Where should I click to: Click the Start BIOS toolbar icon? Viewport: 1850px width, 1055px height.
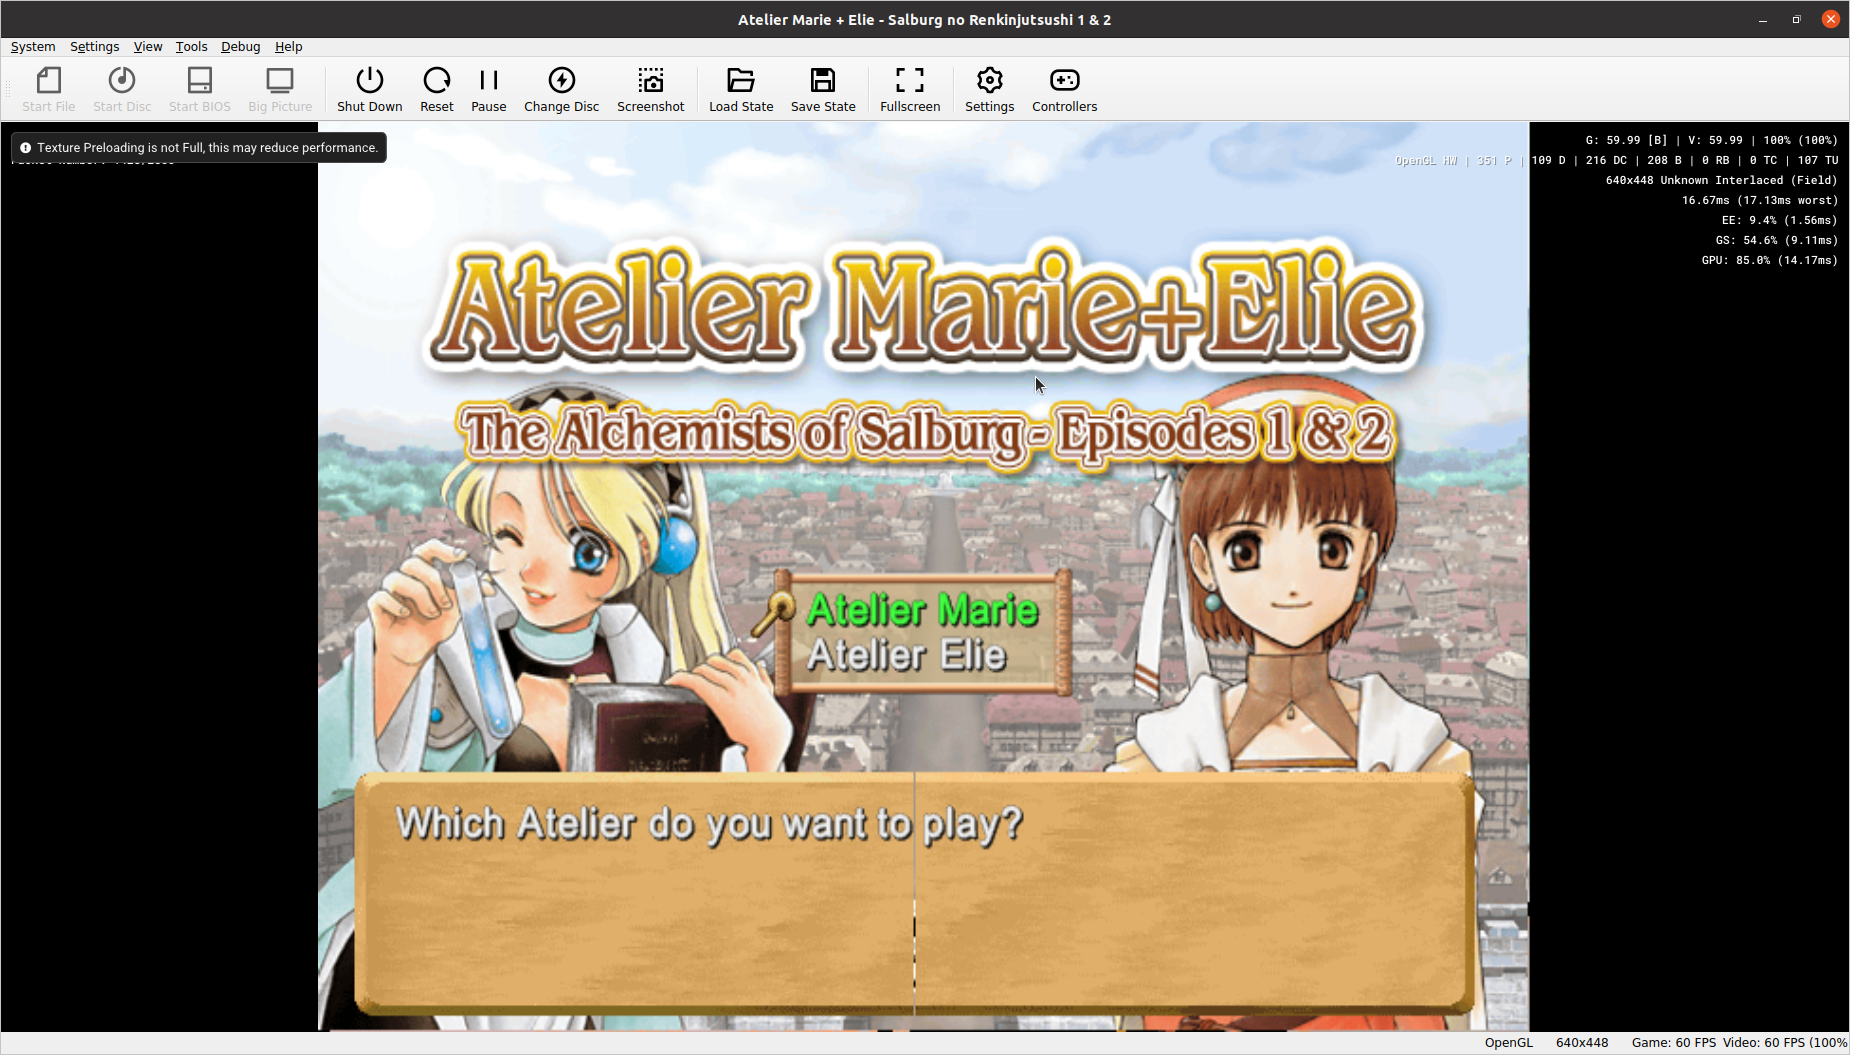(199, 89)
